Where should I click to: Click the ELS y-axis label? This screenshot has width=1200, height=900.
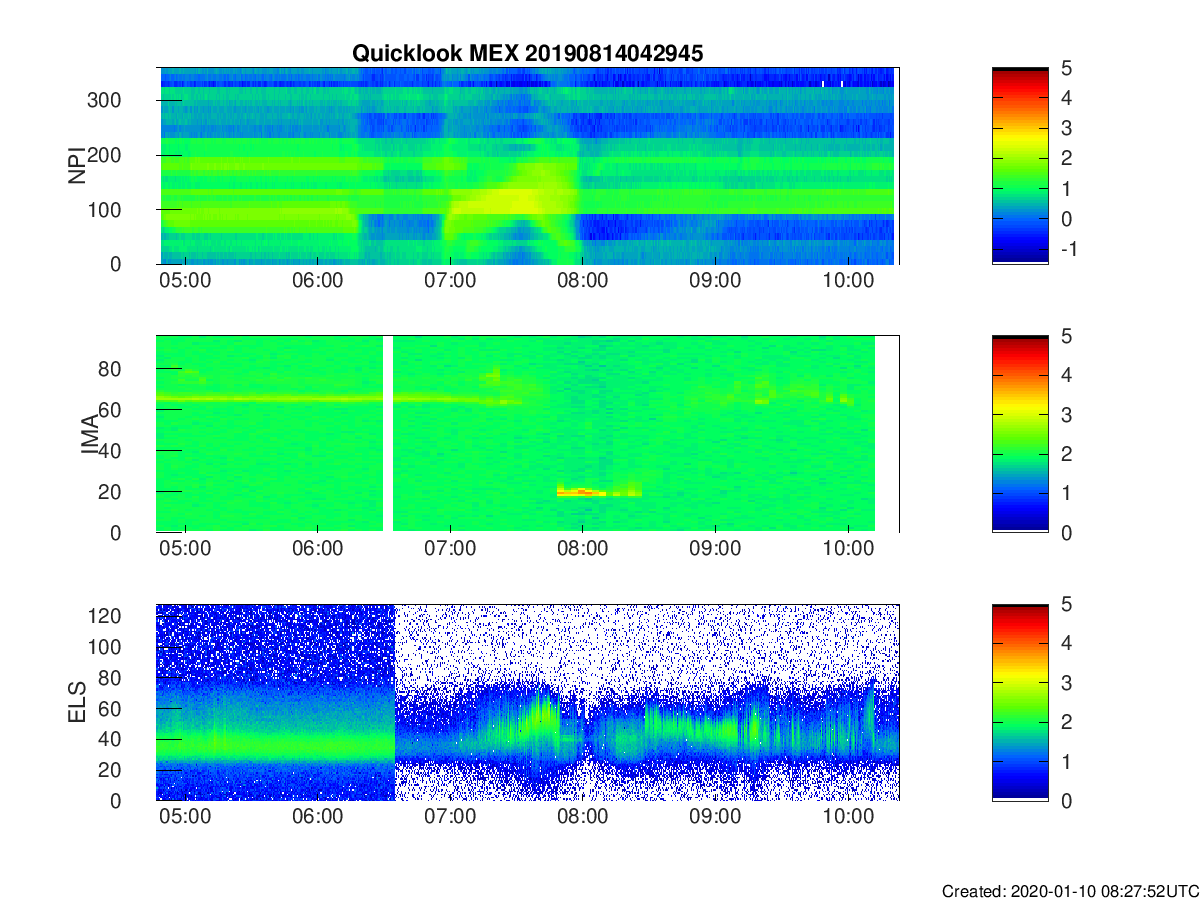click(76, 702)
